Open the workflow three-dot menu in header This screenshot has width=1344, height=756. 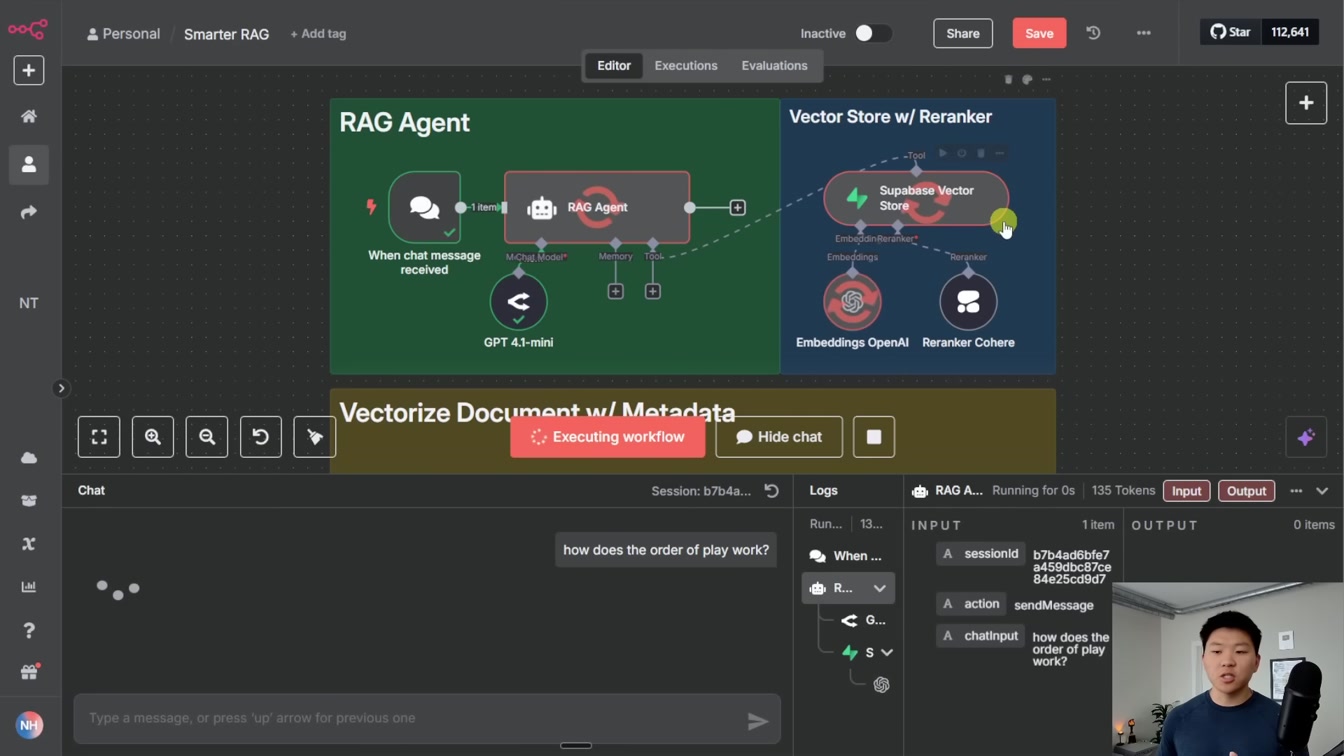(1143, 33)
